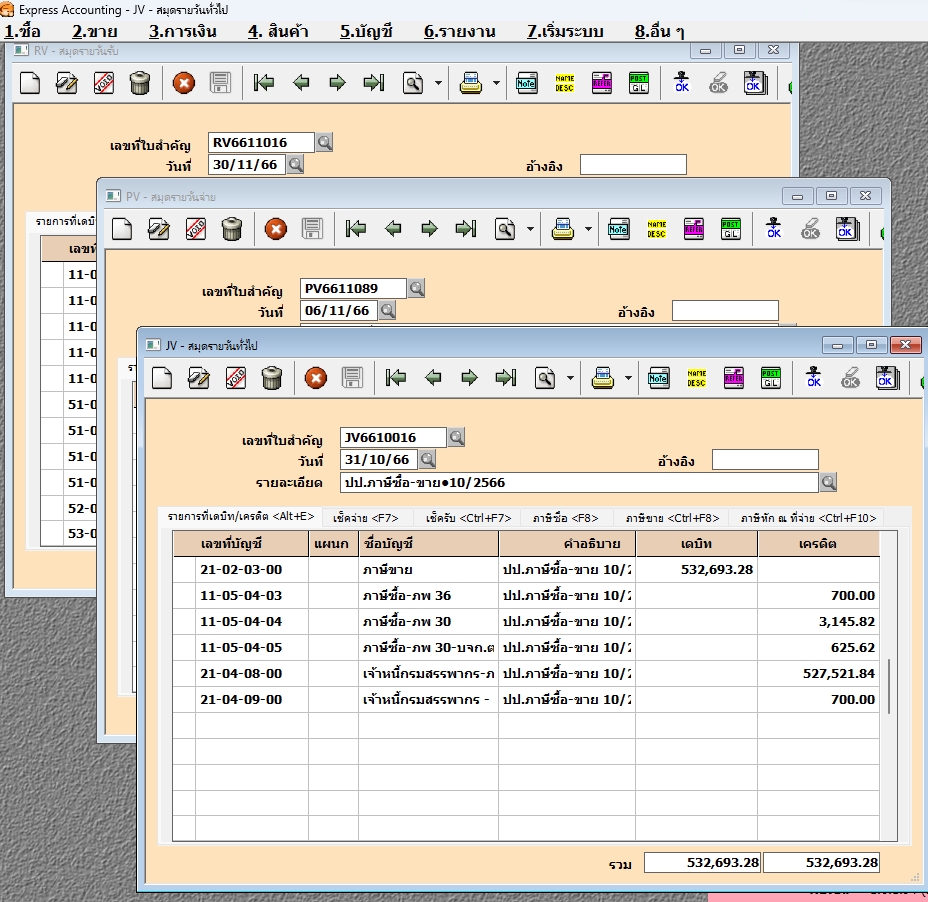The width and height of the screenshot is (928, 902).
Task: Select credit cell 527,521.84
Action: point(819,674)
